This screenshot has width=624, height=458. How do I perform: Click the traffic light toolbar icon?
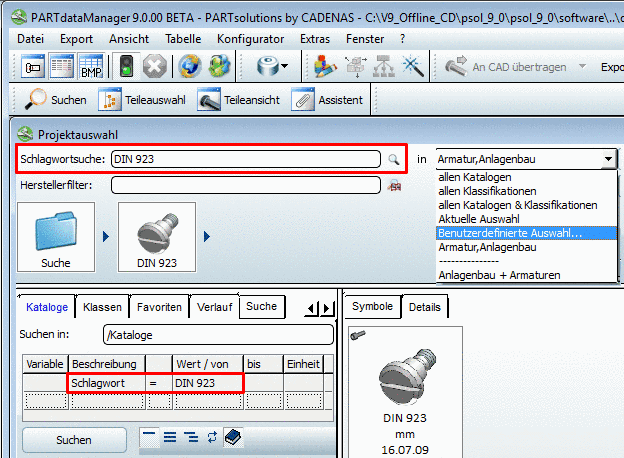click(126, 66)
